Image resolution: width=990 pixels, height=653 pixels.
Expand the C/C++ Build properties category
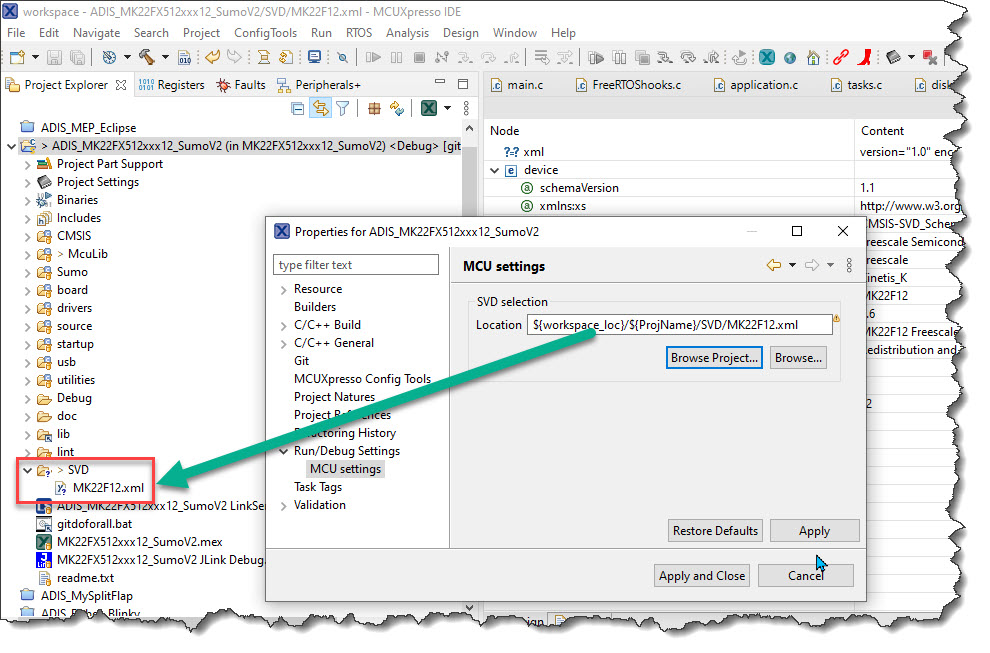pos(284,325)
